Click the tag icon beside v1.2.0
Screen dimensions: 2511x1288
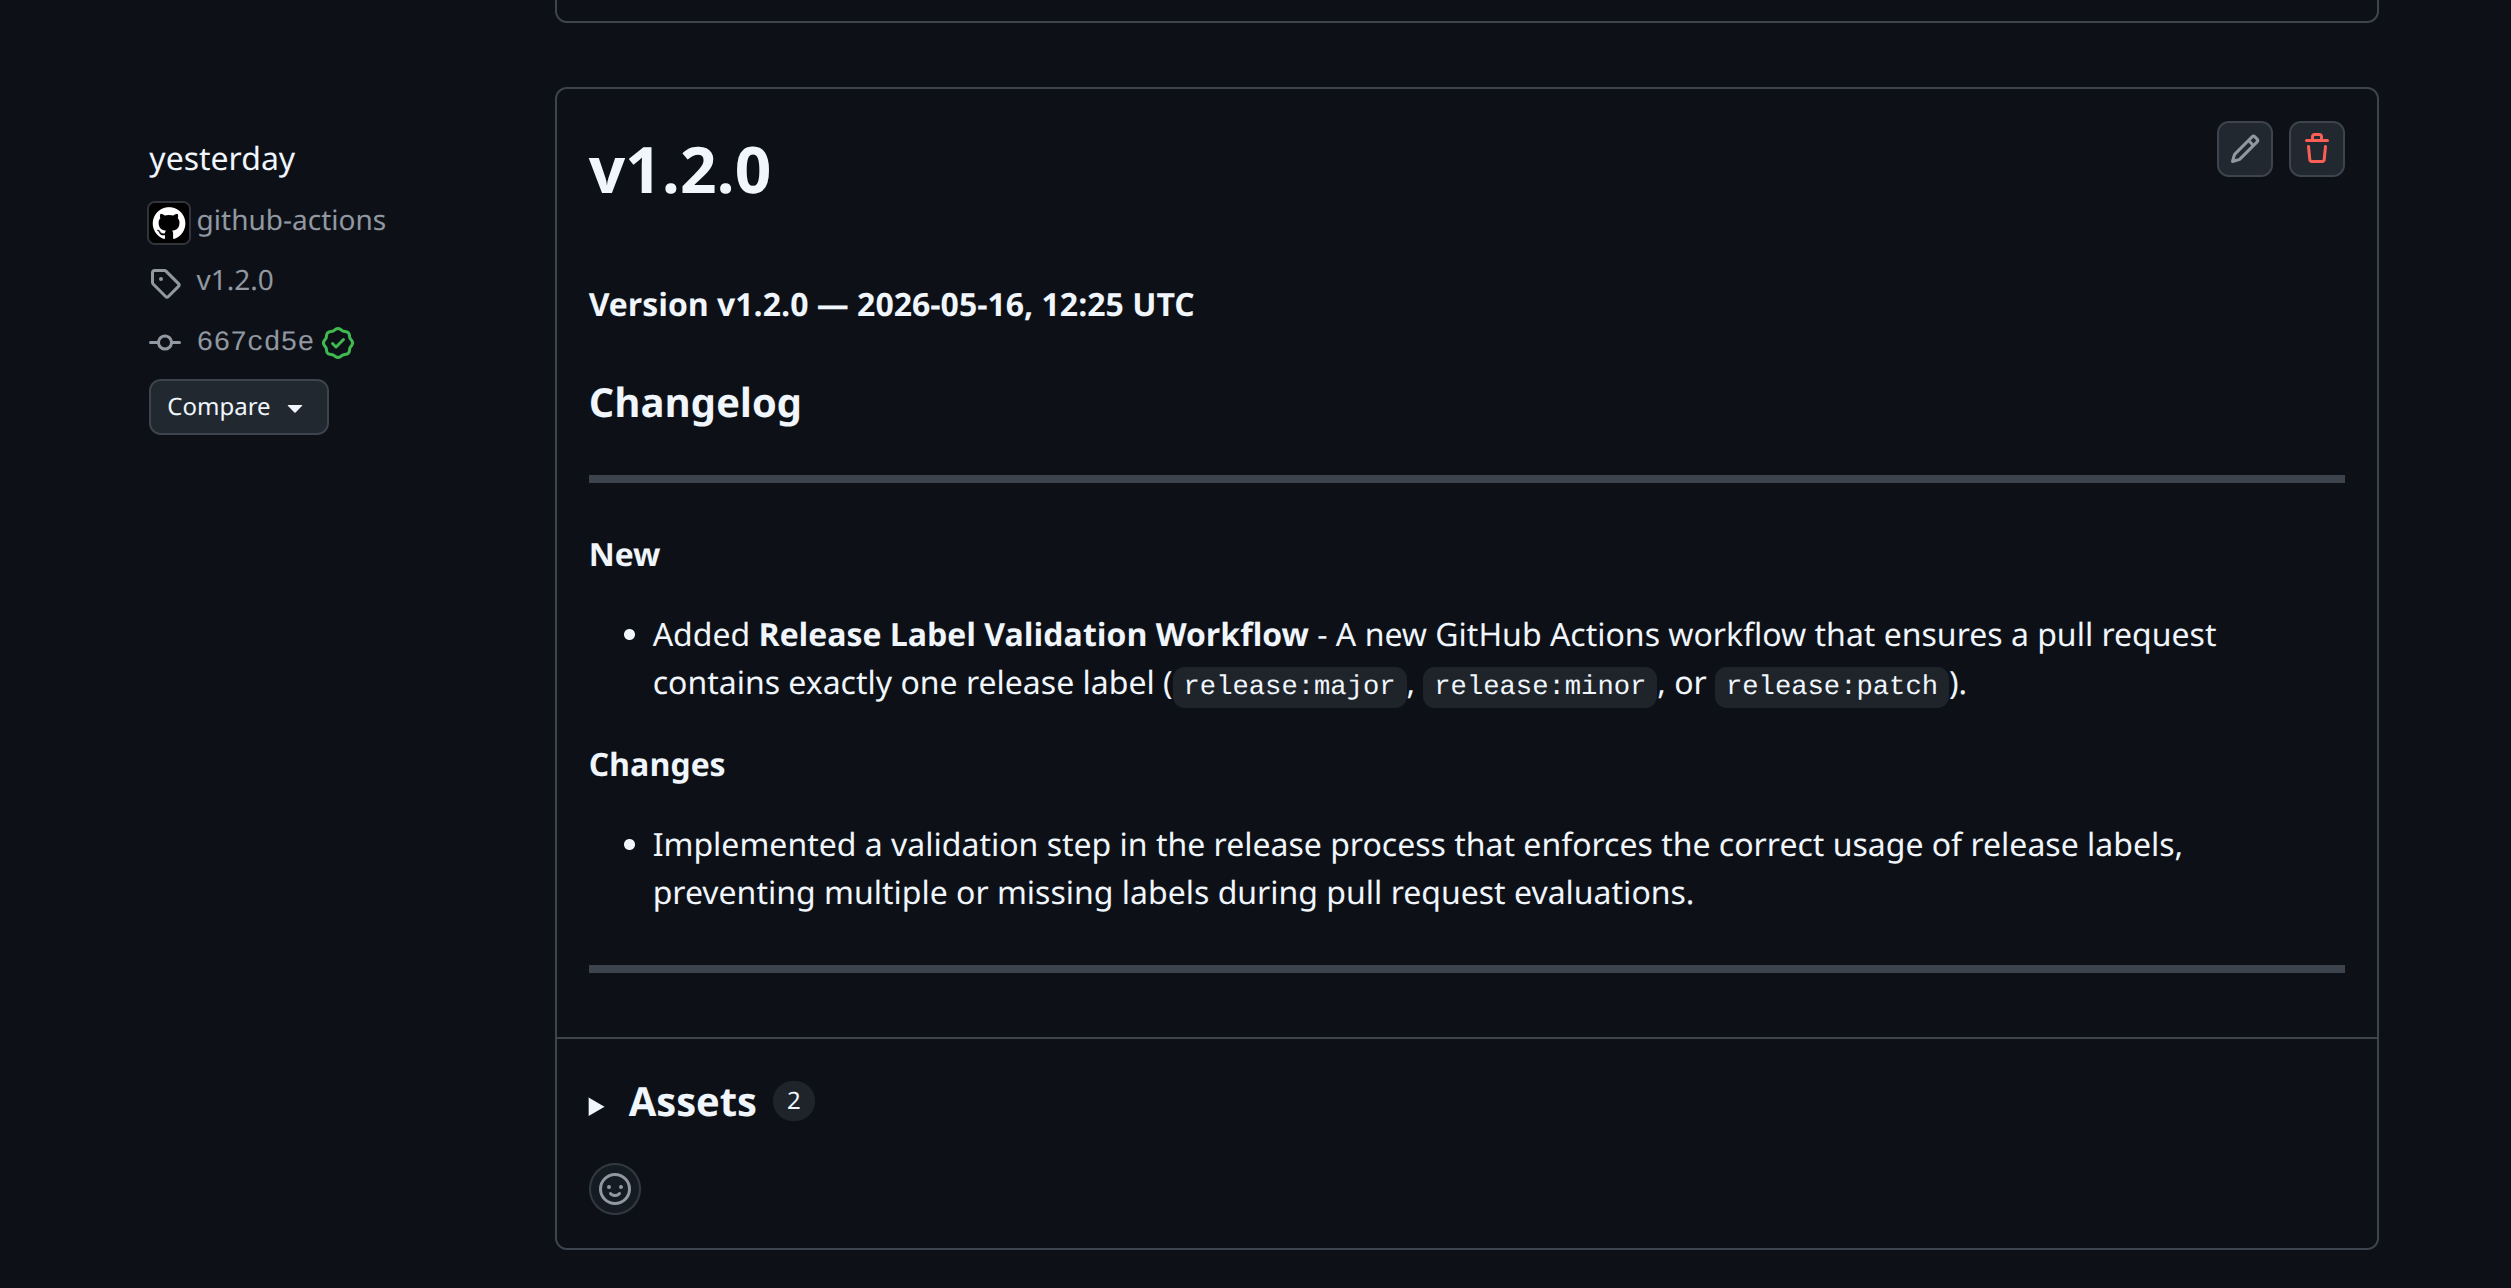pos(165,283)
